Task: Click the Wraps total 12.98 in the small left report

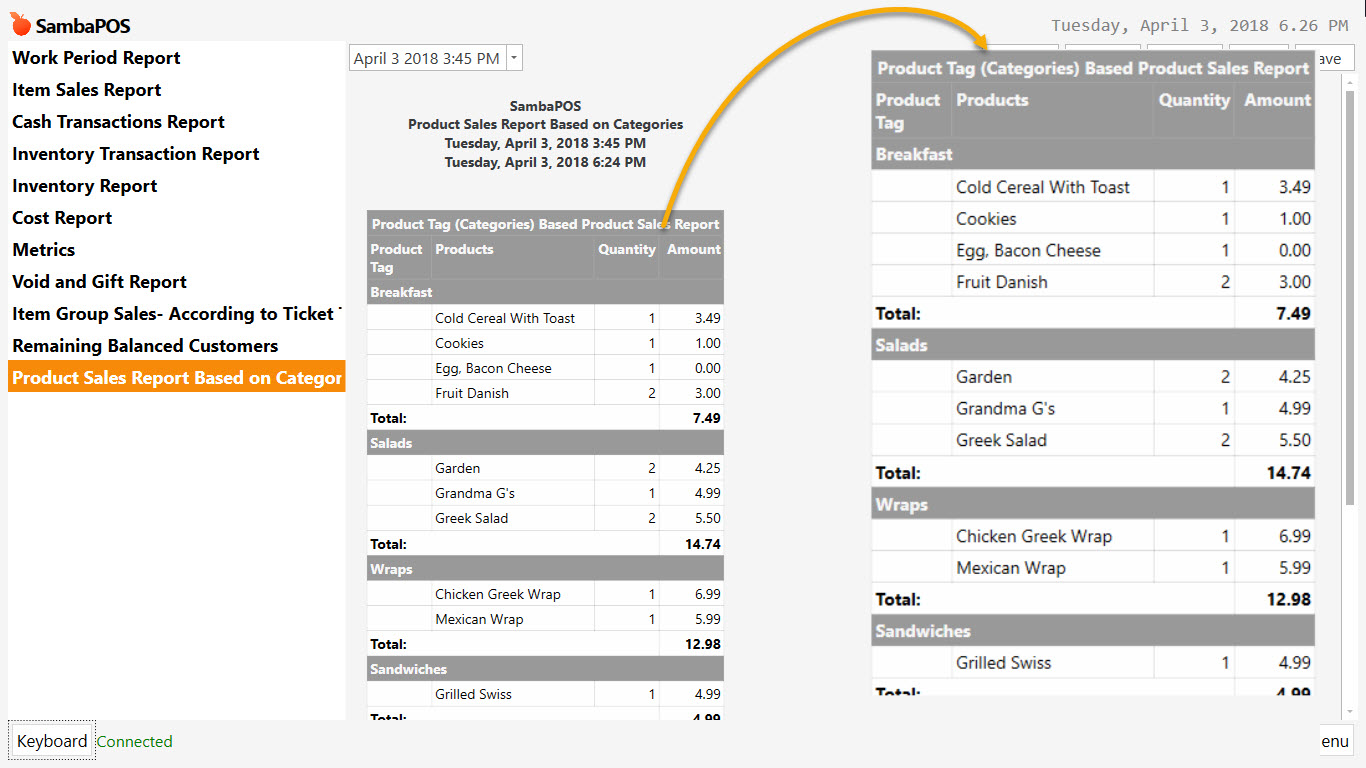Action: coord(703,644)
